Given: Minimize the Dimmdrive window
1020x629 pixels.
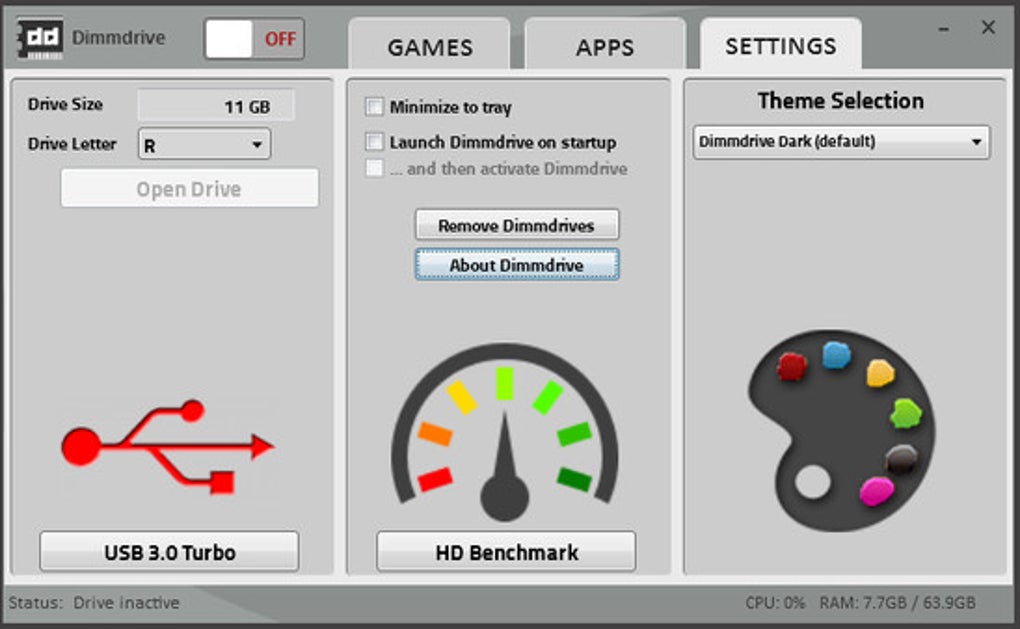Looking at the screenshot, I should tap(943, 29).
